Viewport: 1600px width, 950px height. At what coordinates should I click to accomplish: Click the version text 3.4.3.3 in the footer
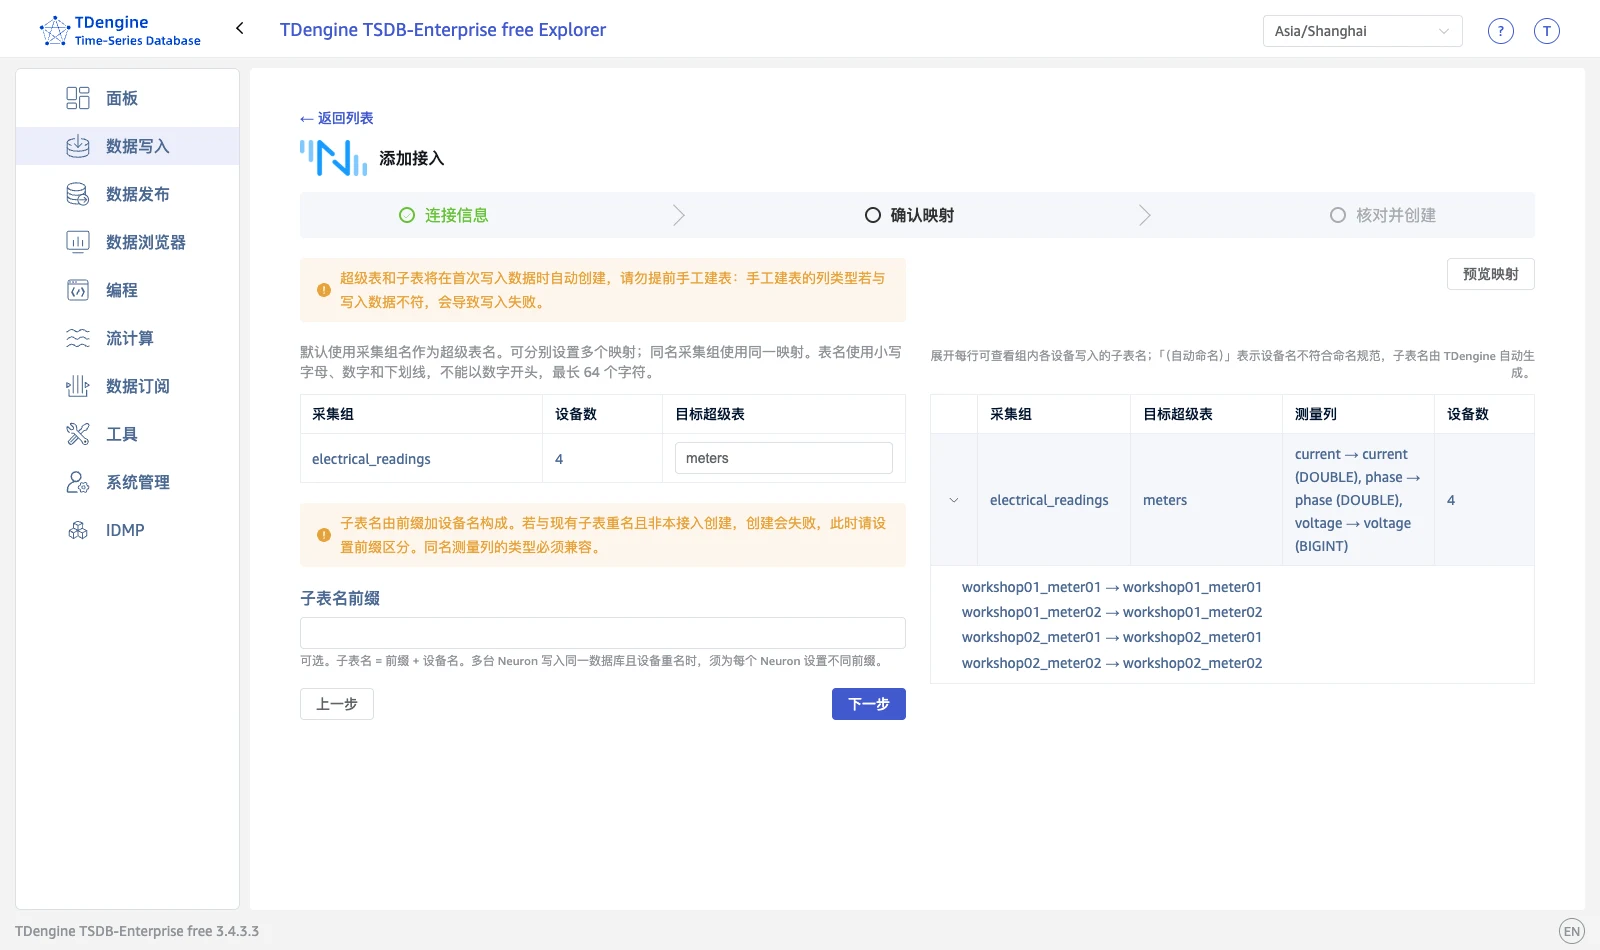[x=238, y=931]
